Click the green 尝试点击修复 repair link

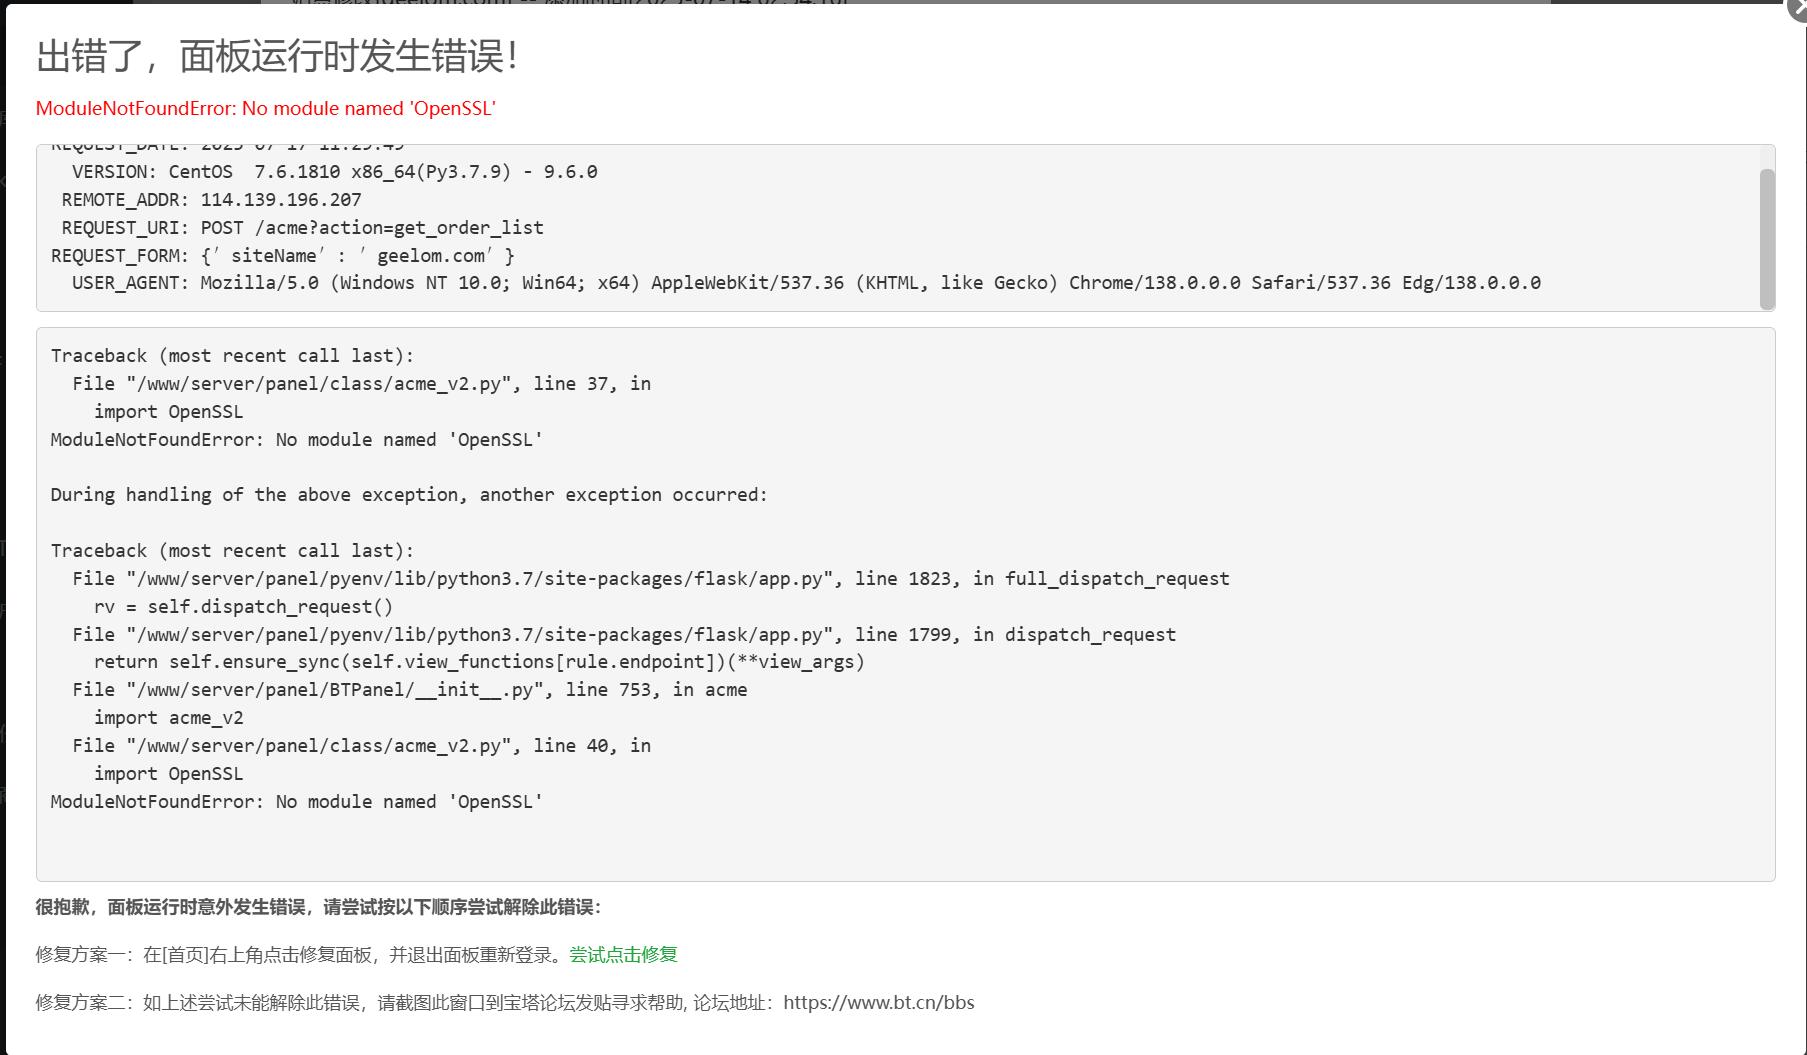point(623,955)
